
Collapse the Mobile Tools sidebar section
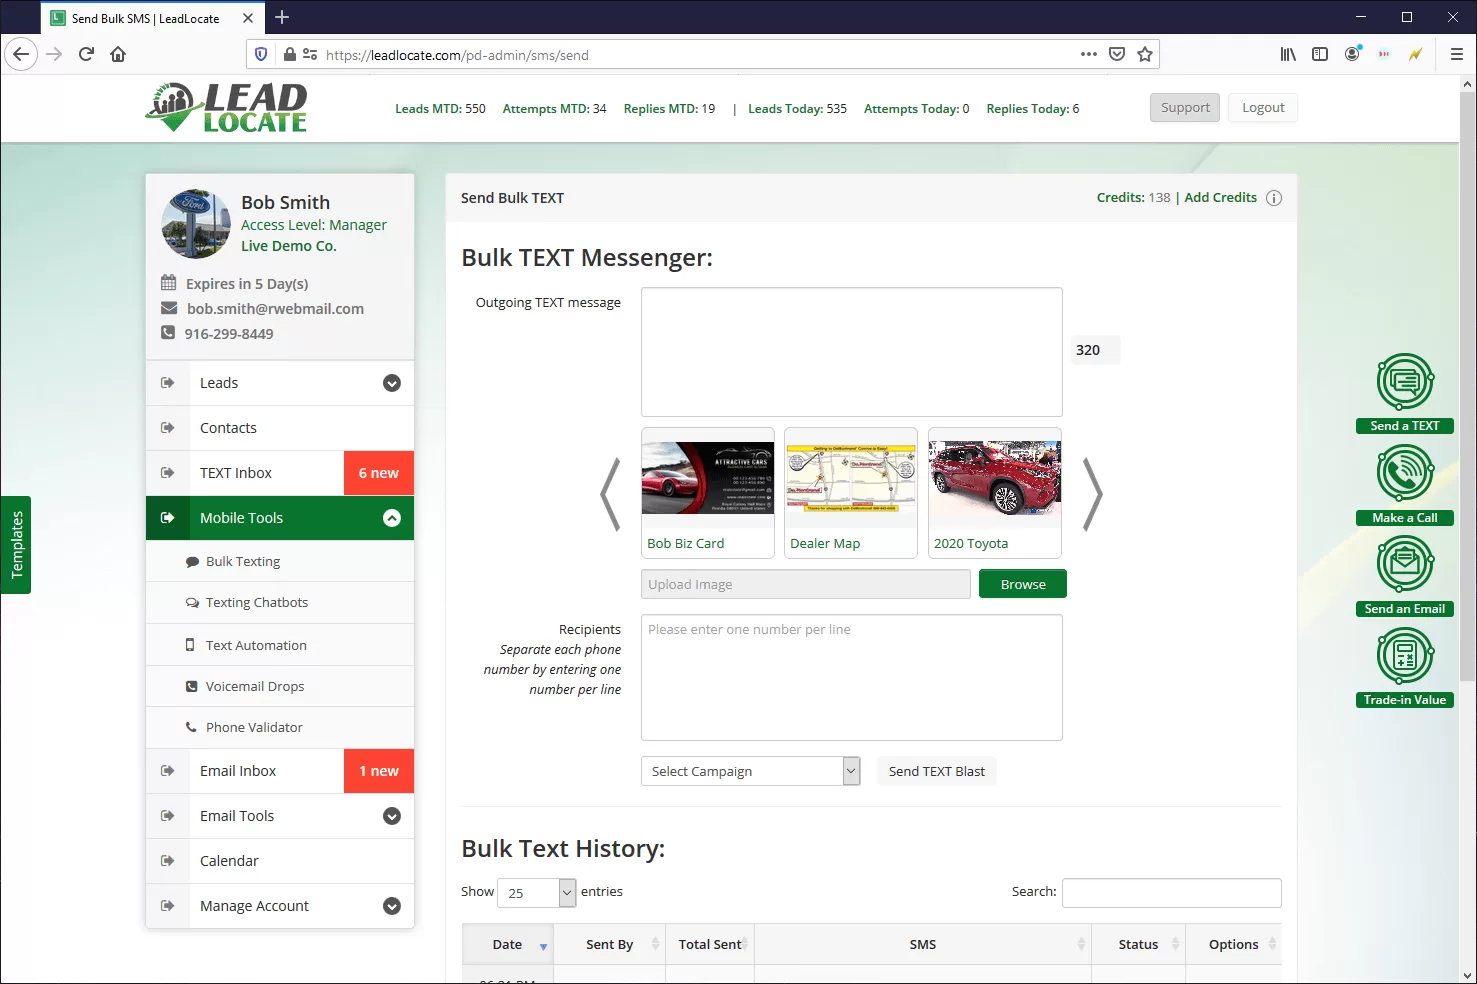point(392,518)
